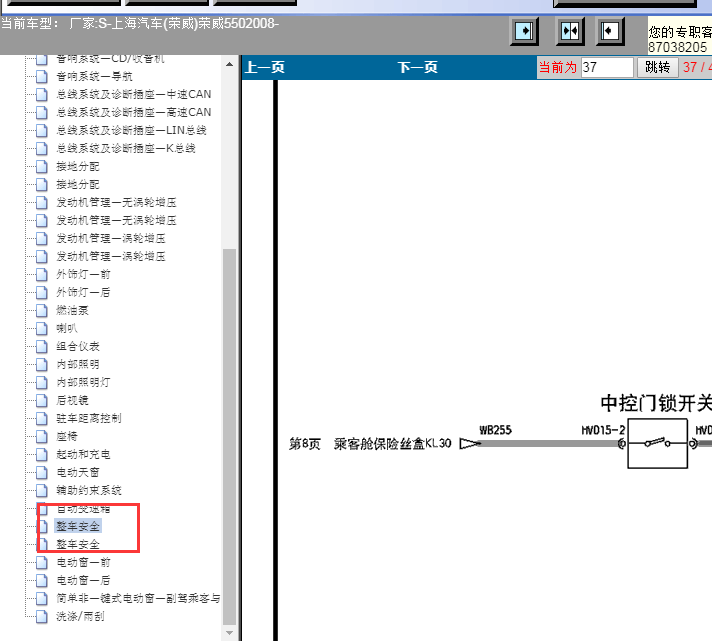Click the collapse-left-pane arrow toolbar icon
This screenshot has height=641, width=712.
click(x=610, y=31)
